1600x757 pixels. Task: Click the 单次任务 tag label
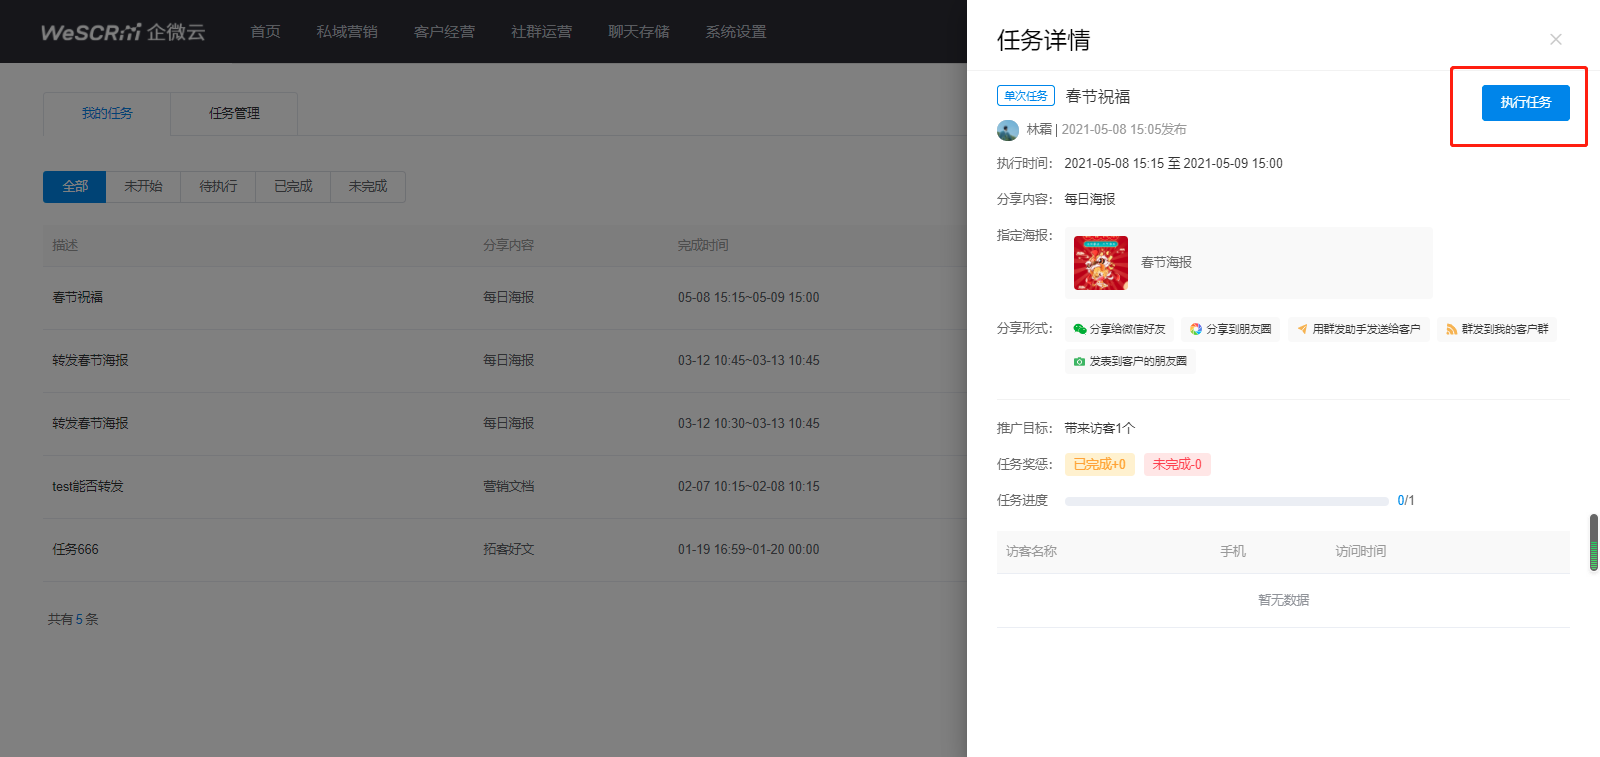click(x=1026, y=96)
